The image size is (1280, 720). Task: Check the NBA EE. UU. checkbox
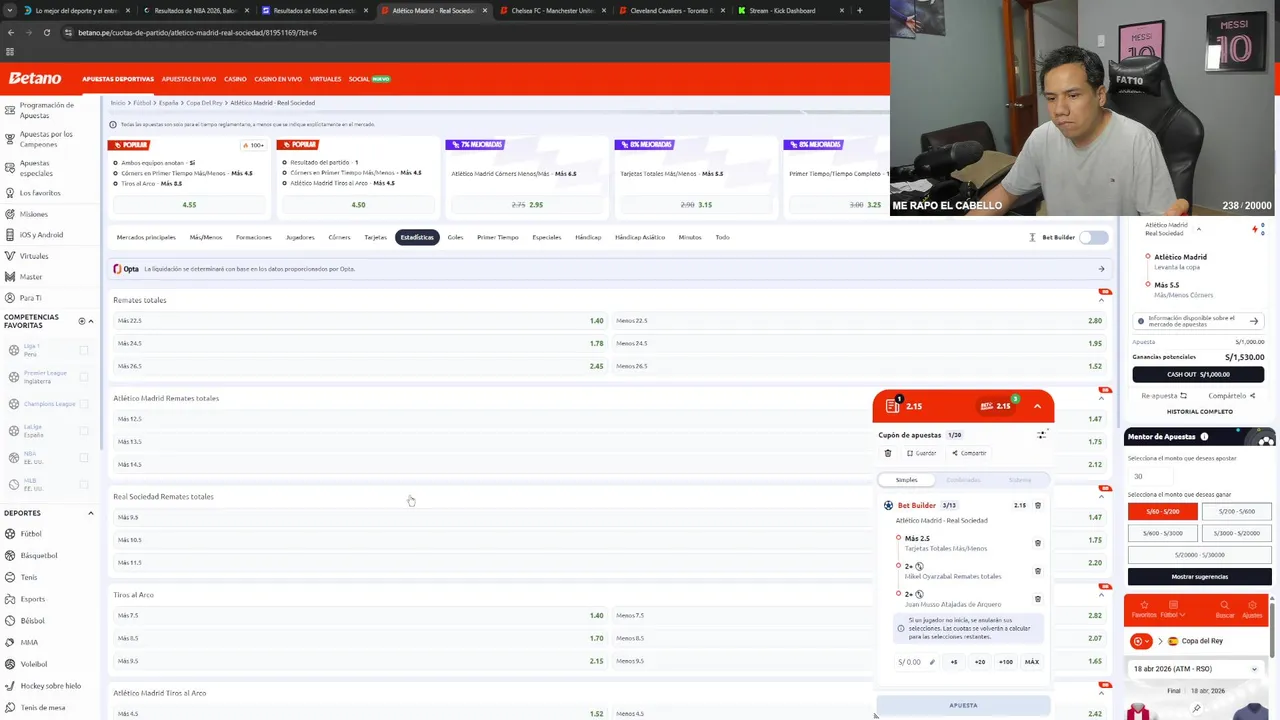click(x=84, y=458)
